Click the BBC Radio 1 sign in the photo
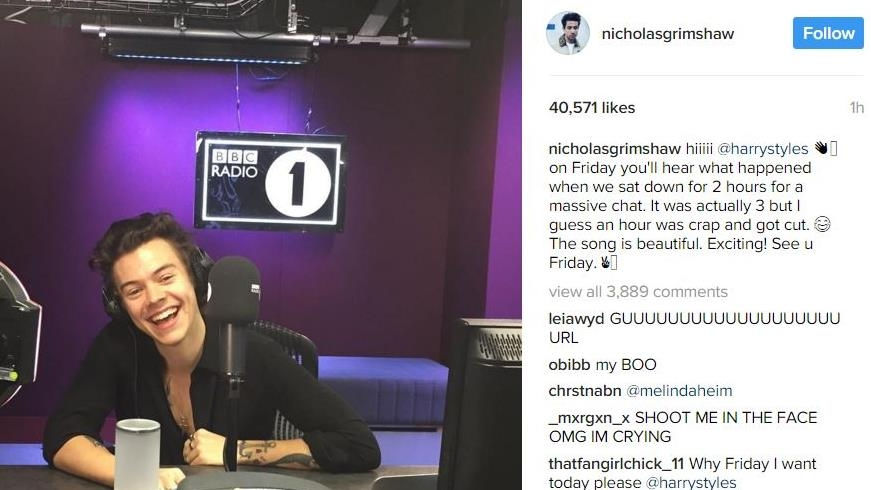Viewport: 871px width, 490px height. pos(269,182)
